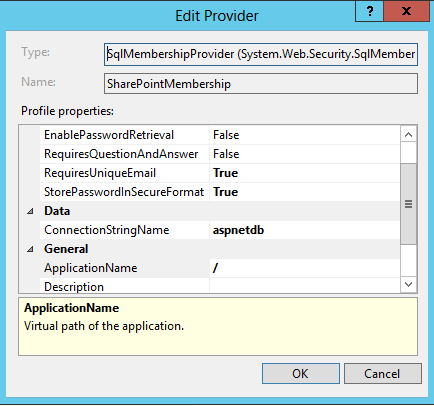434x406 pixels.
Task: Click the properties list scrollbar thumb
Action: coord(408,204)
